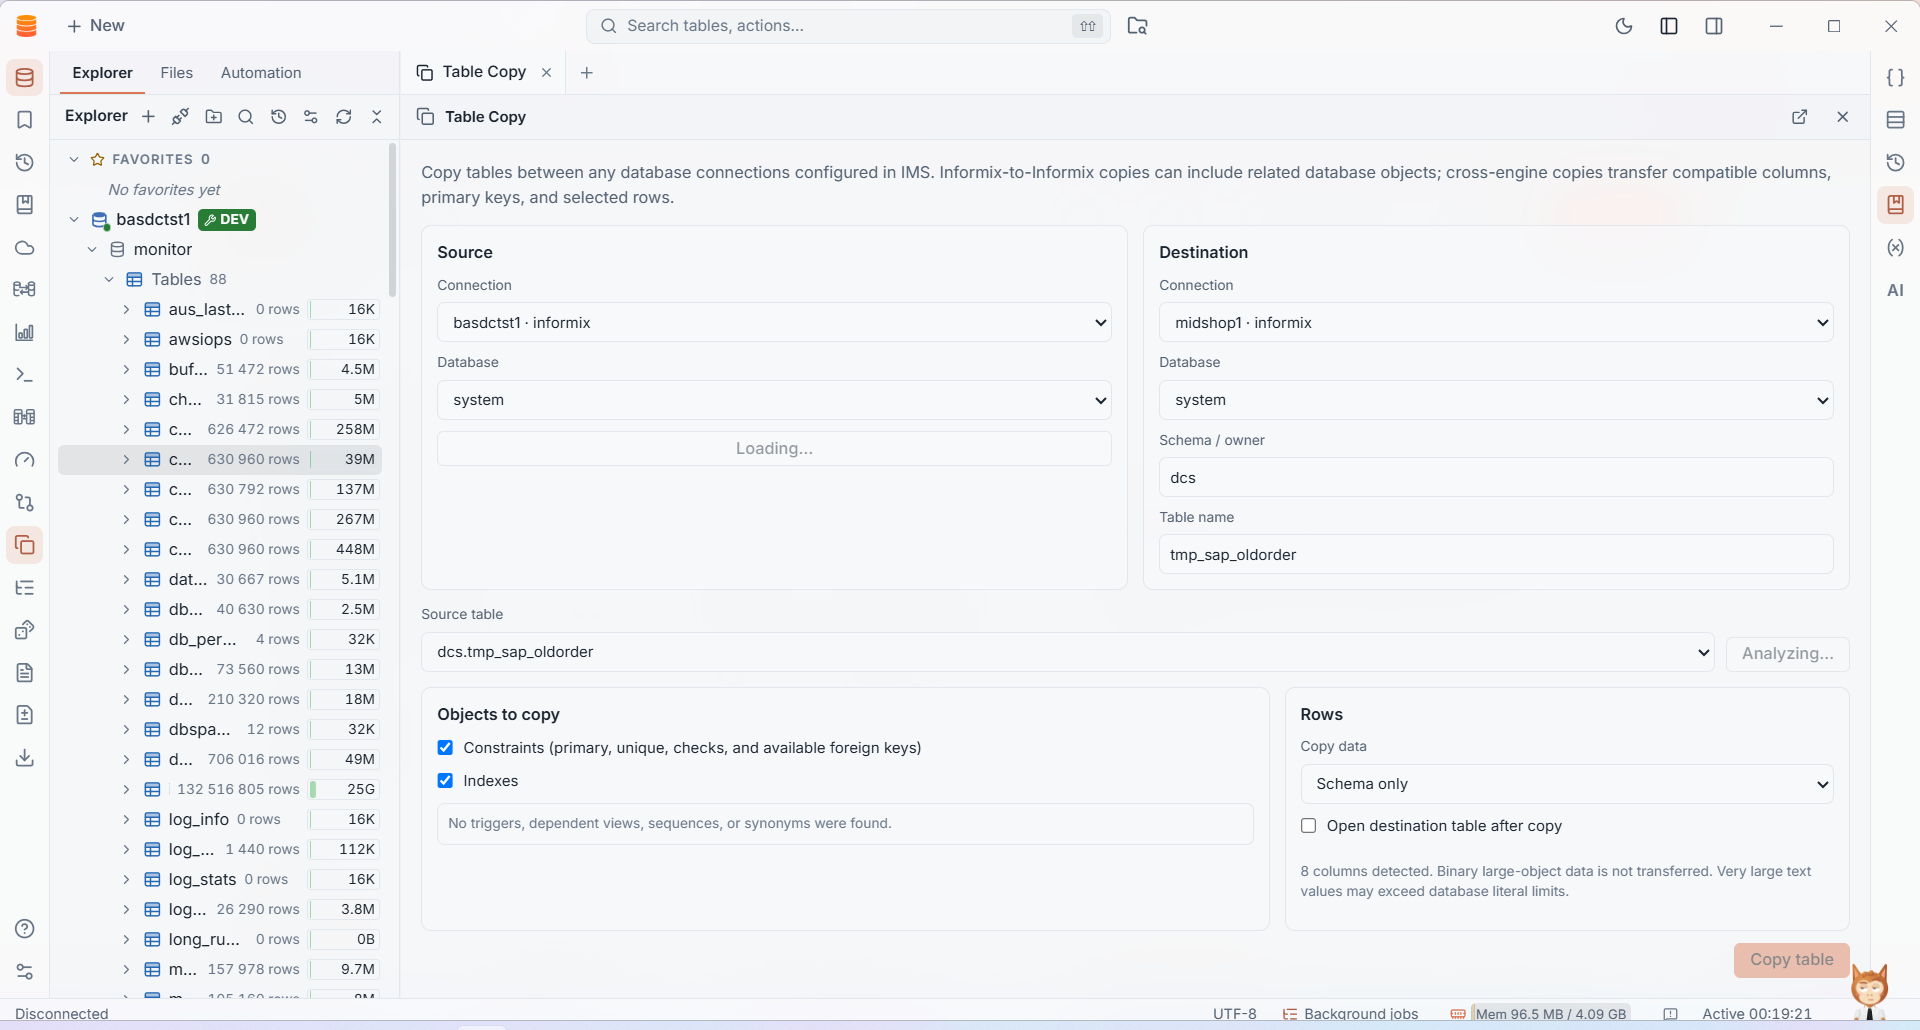Expand the awsiops table row
Image resolution: width=1920 pixels, height=1030 pixels.
[126, 339]
